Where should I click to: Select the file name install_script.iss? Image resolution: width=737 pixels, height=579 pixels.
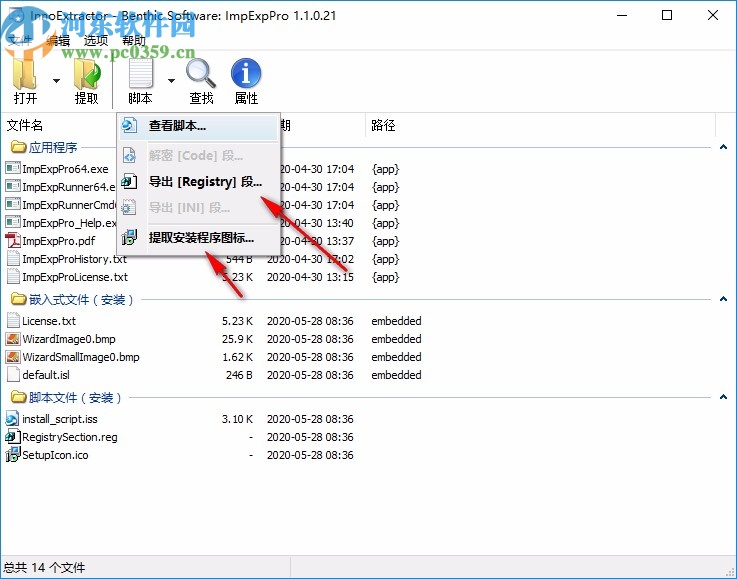(x=60, y=419)
